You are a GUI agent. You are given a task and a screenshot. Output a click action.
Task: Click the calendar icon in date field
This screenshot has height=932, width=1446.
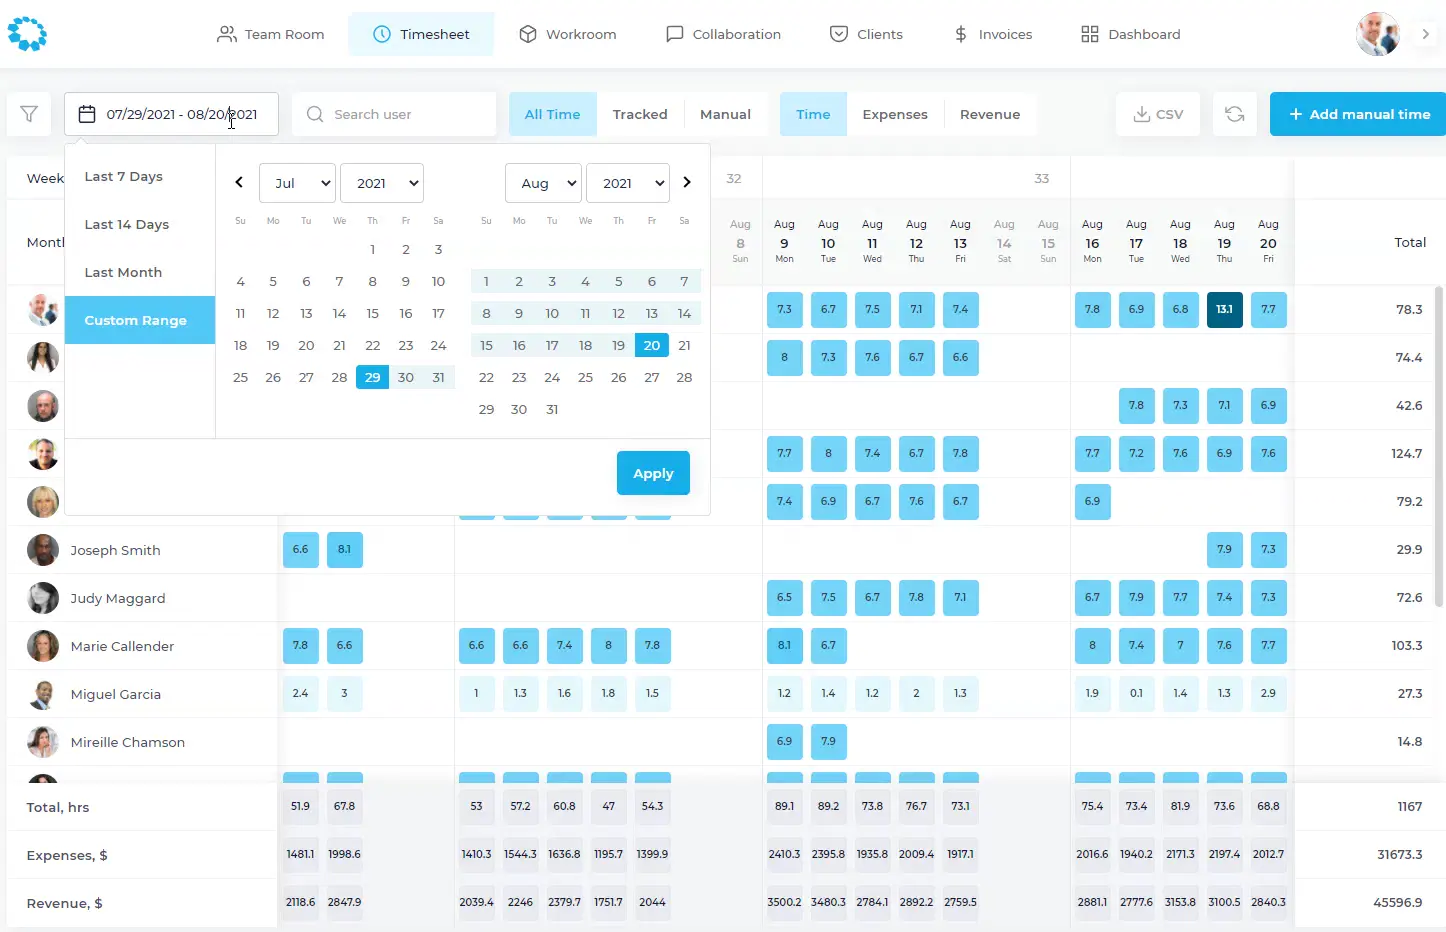tap(87, 114)
